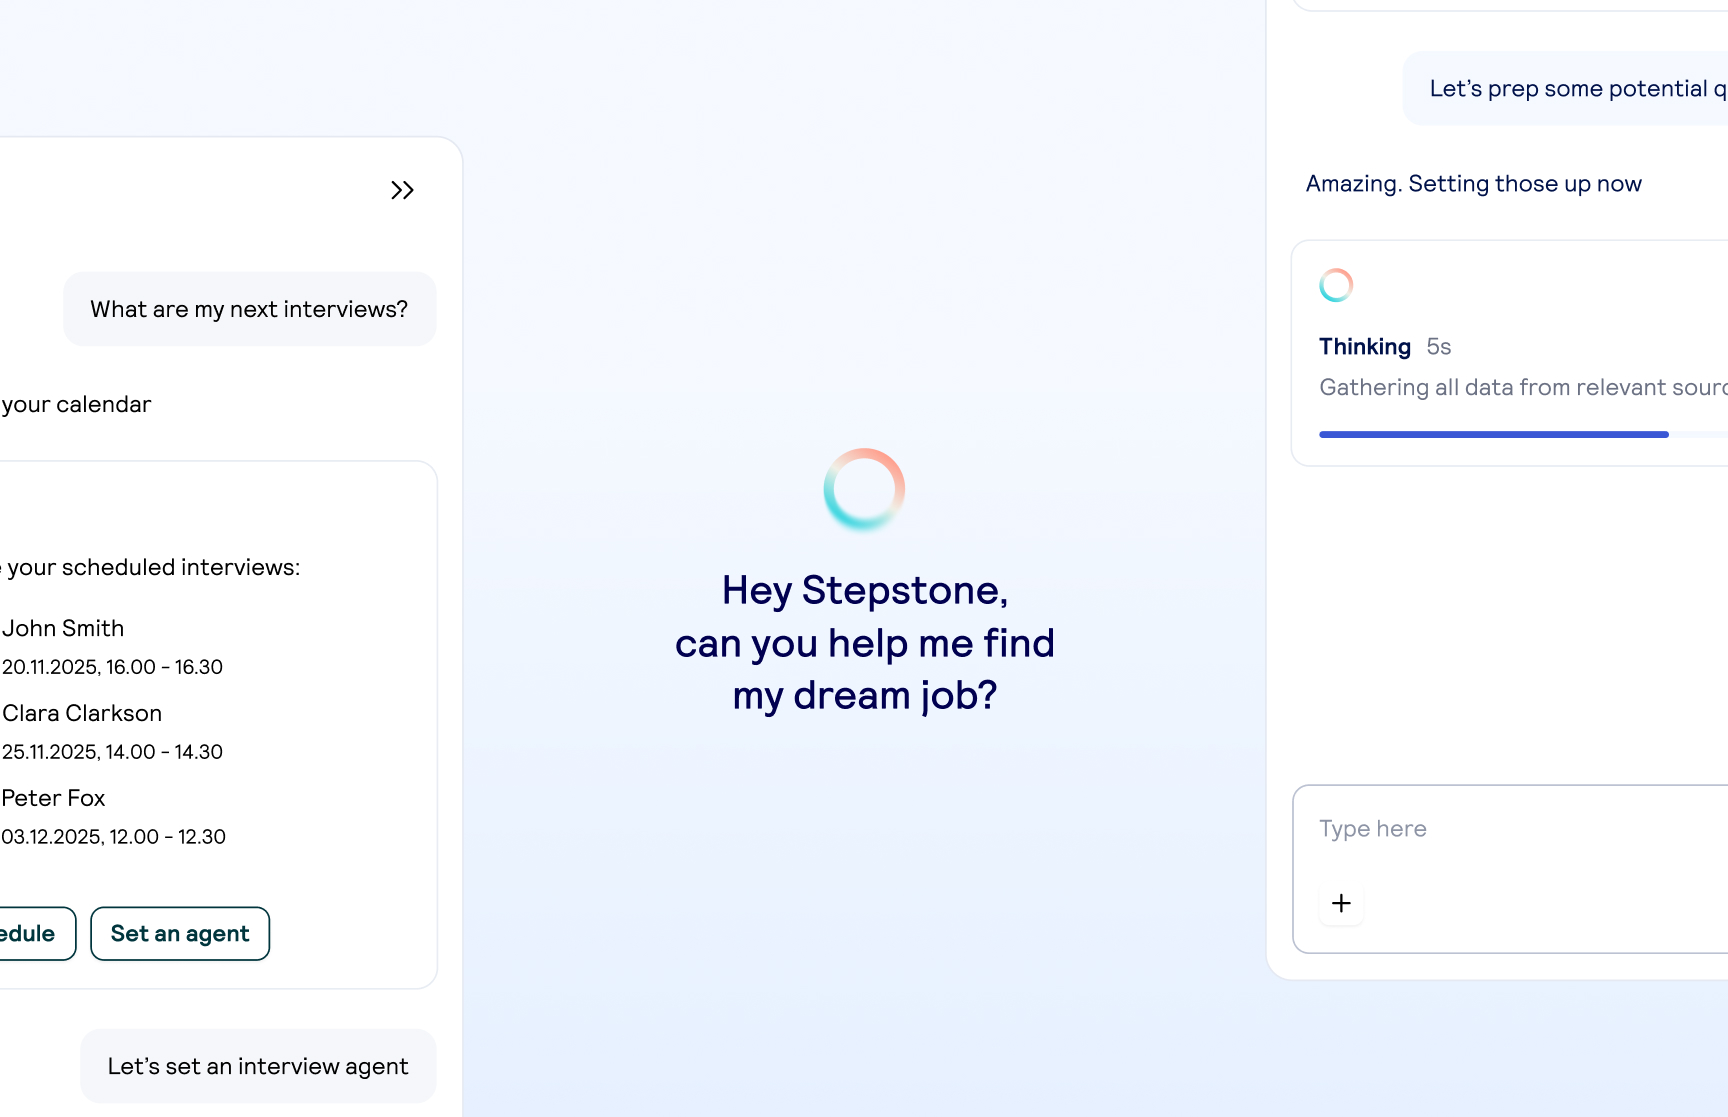Click the date '25.11.2025, 14.00 - 14.30'
The image size is (1728, 1117).
click(112, 752)
